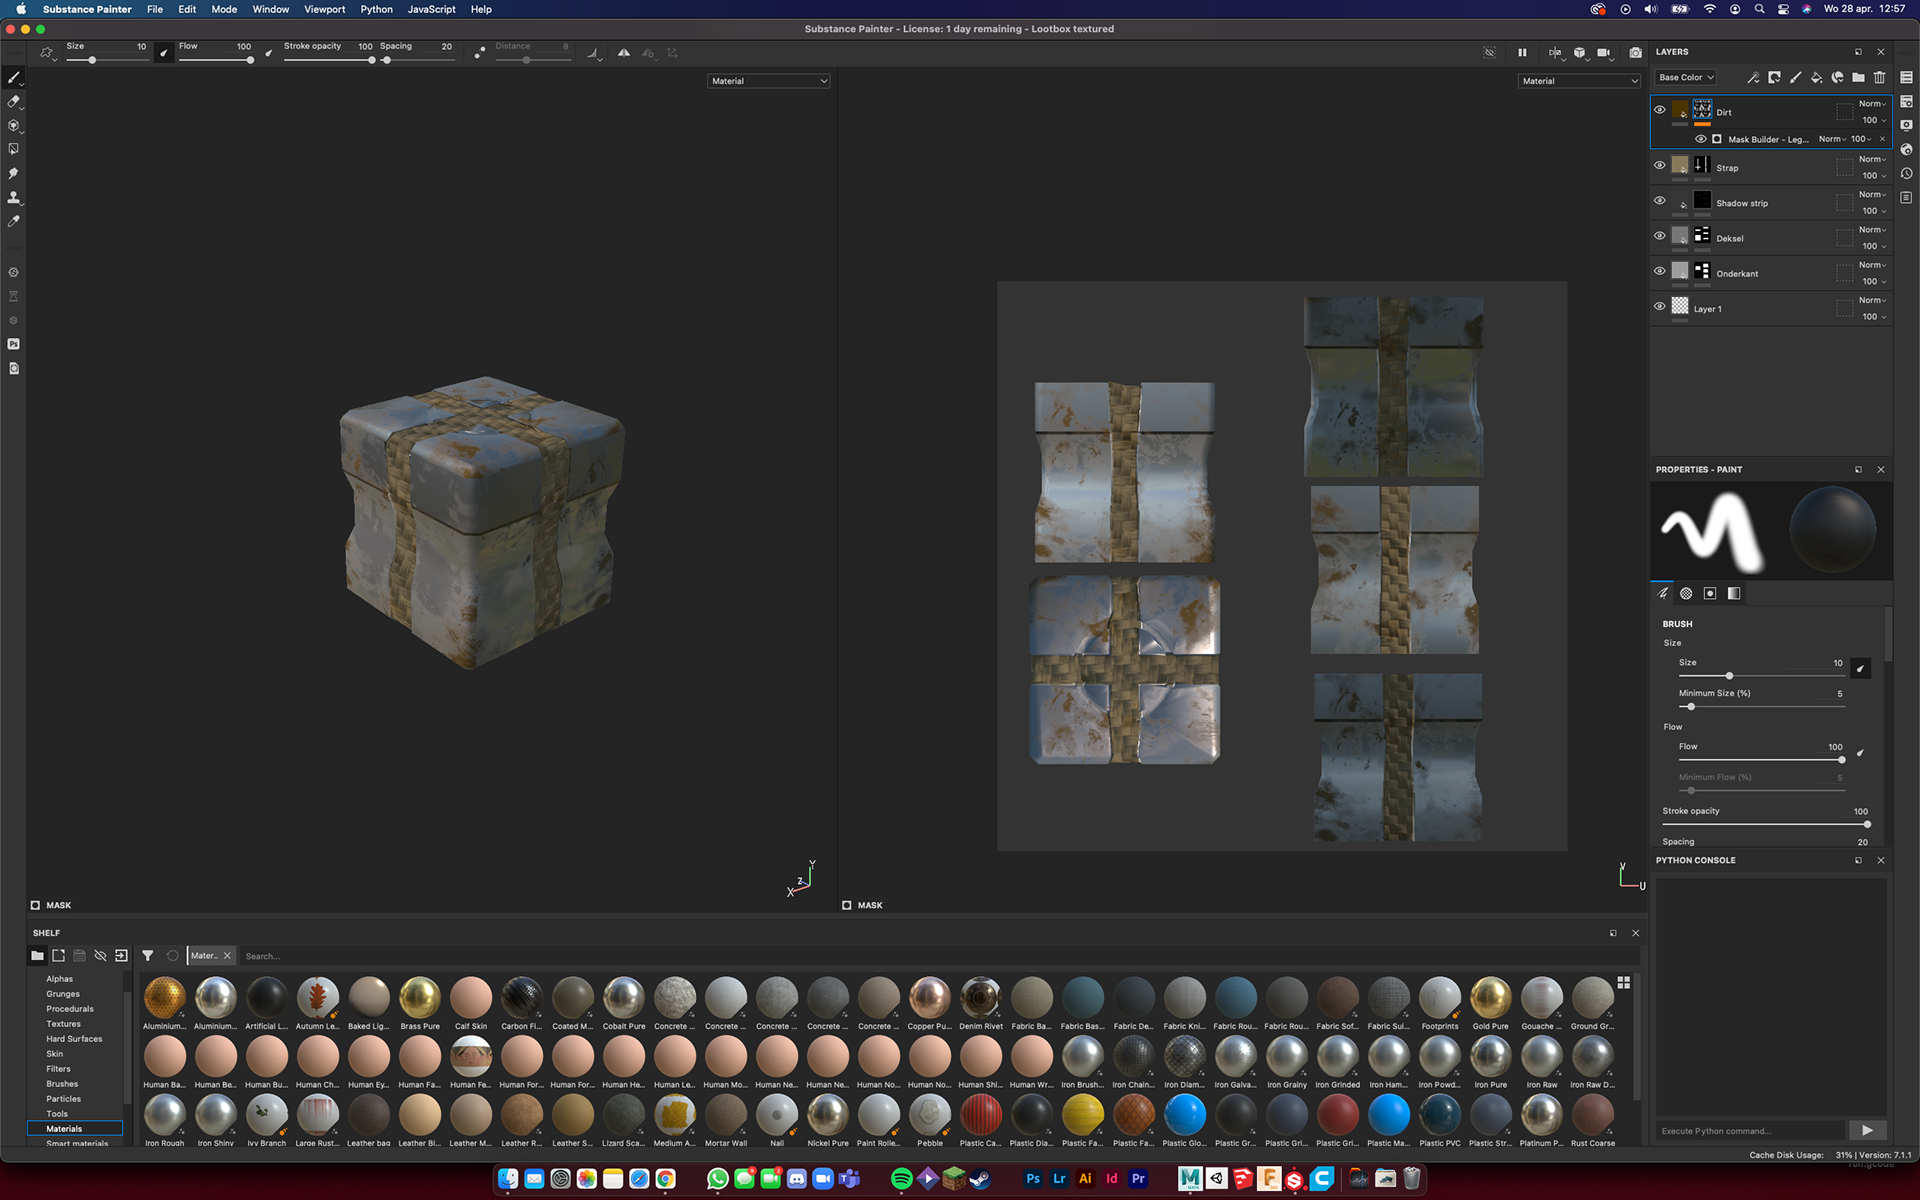The image size is (1920, 1200).
Task: Open the 3D viewport Material dropdown
Action: click(768, 81)
